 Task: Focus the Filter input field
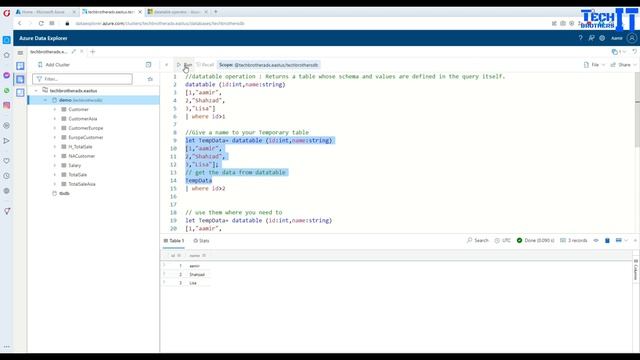pyautogui.click(x=82, y=79)
